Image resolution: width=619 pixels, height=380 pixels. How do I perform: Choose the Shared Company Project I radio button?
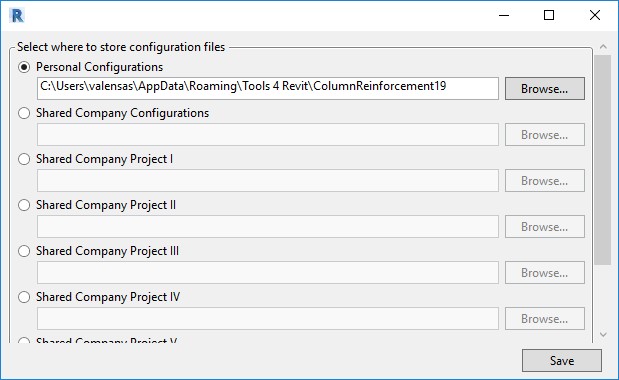pos(24,159)
